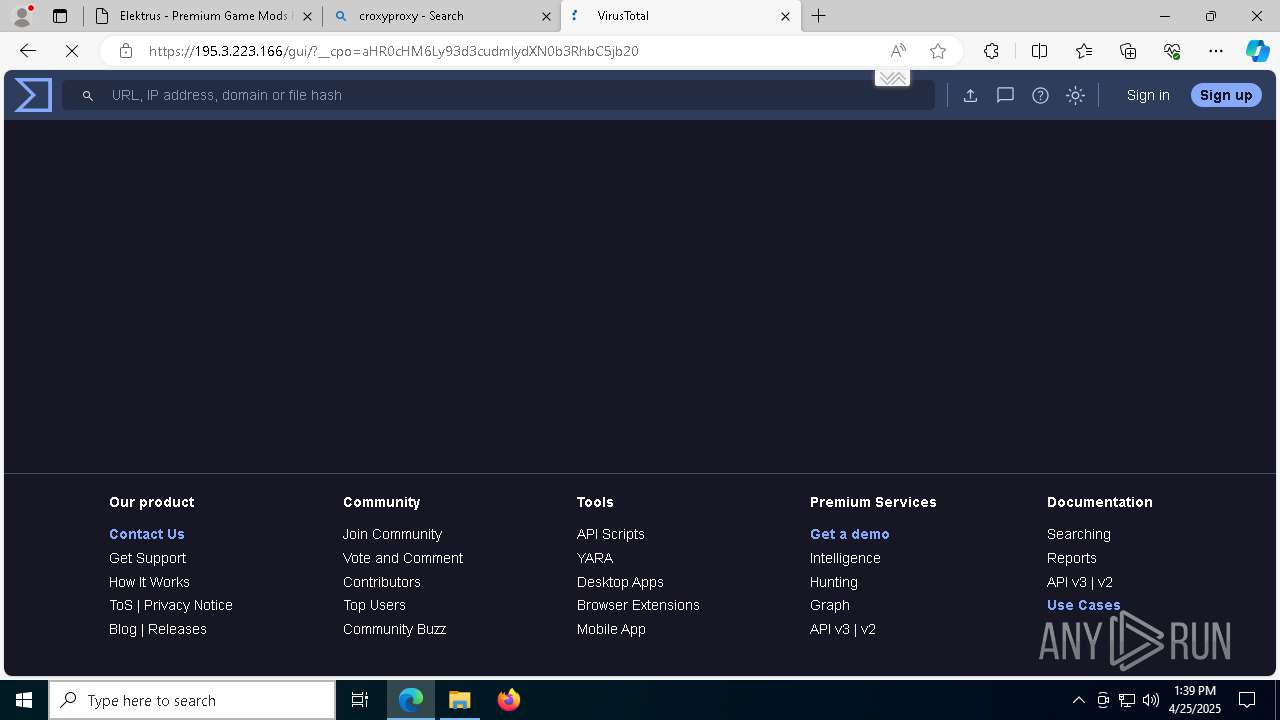Image resolution: width=1280 pixels, height=720 pixels.
Task: Open the Mobile App link
Action: pyautogui.click(x=611, y=629)
